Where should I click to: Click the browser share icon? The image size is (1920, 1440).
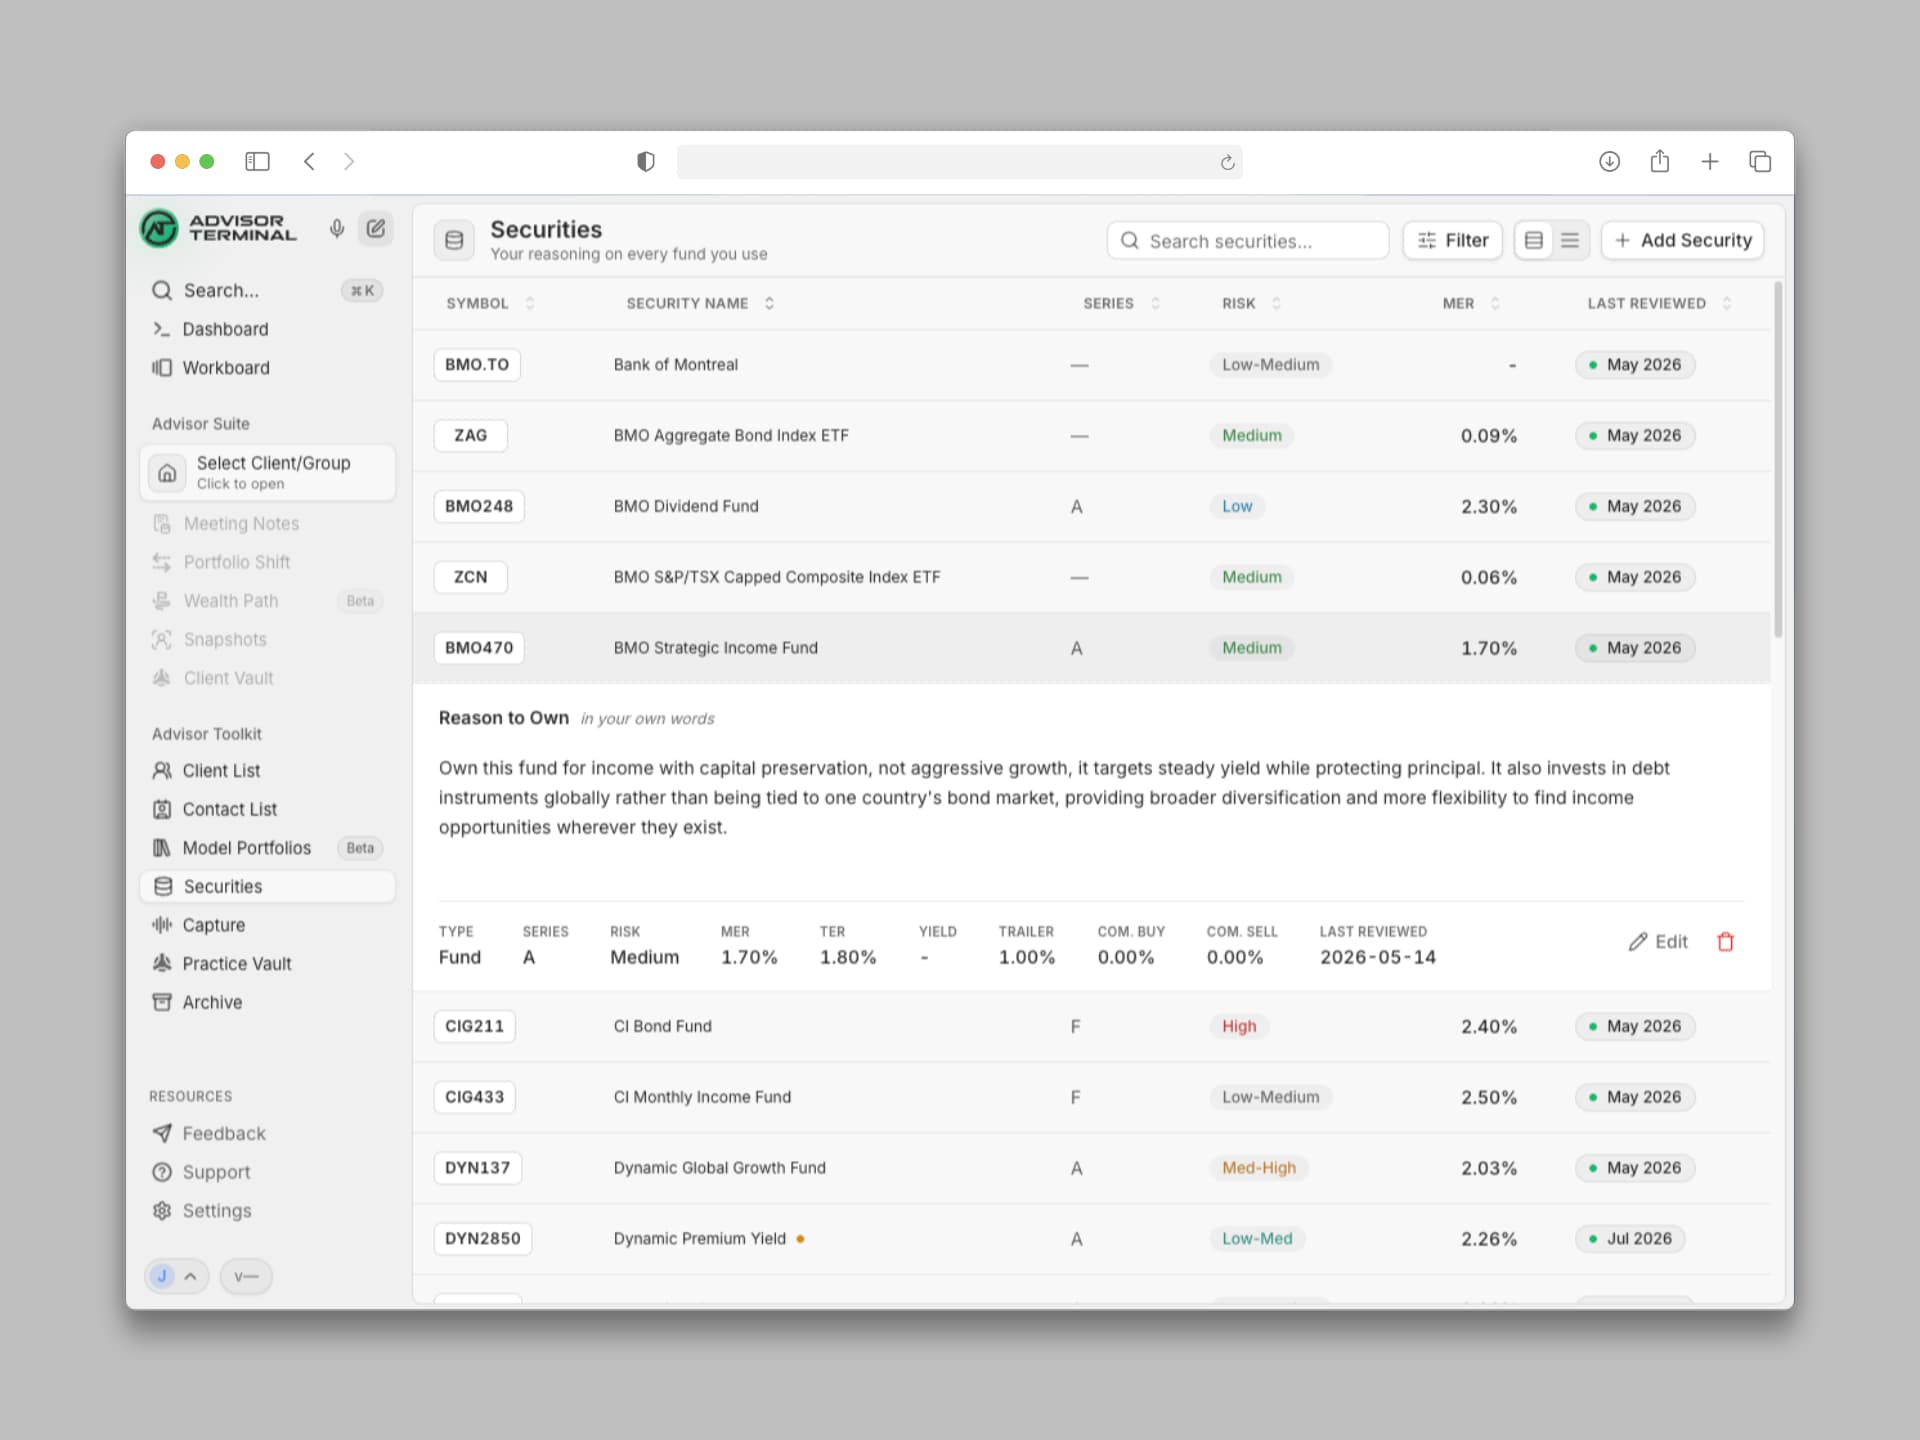[x=1660, y=161]
